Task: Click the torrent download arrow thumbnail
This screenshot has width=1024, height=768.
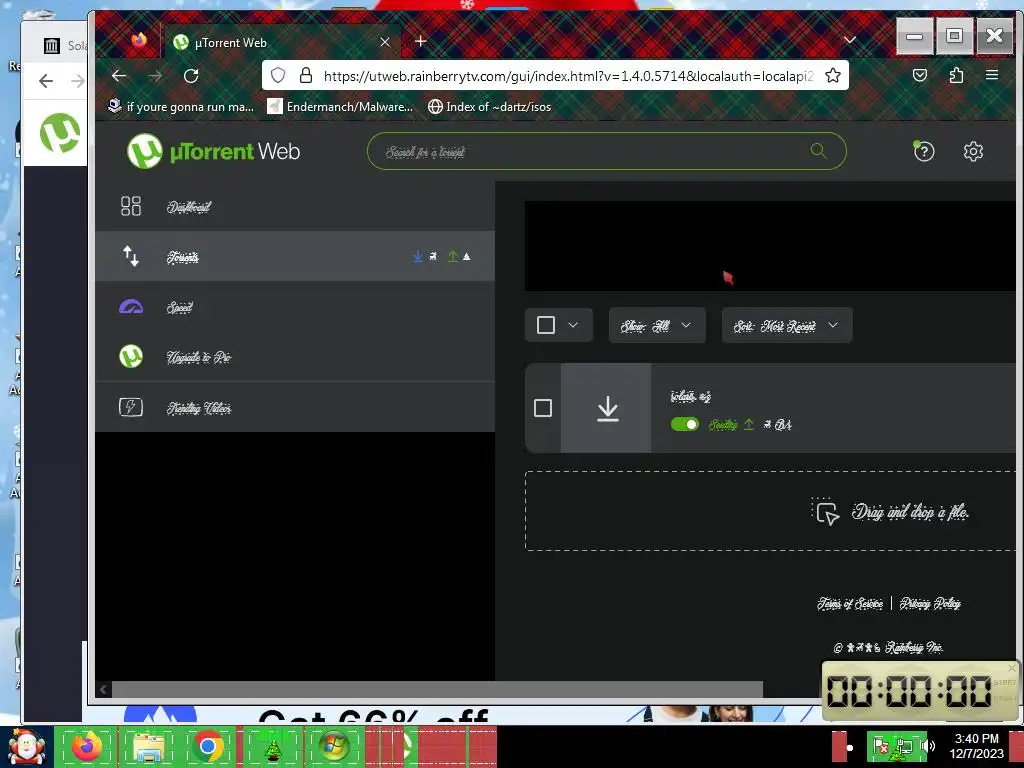Action: click(x=607, y=408)
